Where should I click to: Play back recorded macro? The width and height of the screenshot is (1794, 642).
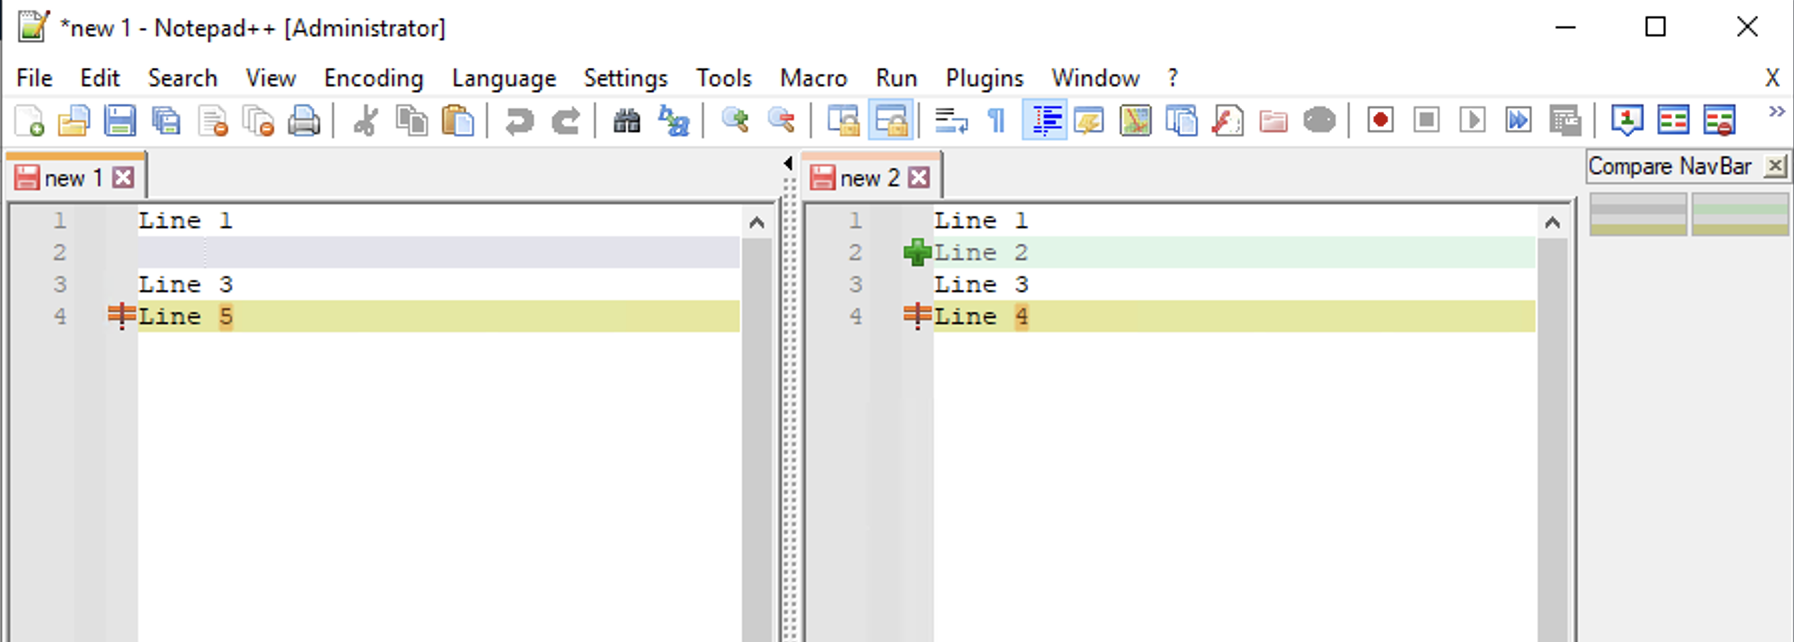(x=1473, y=121)
